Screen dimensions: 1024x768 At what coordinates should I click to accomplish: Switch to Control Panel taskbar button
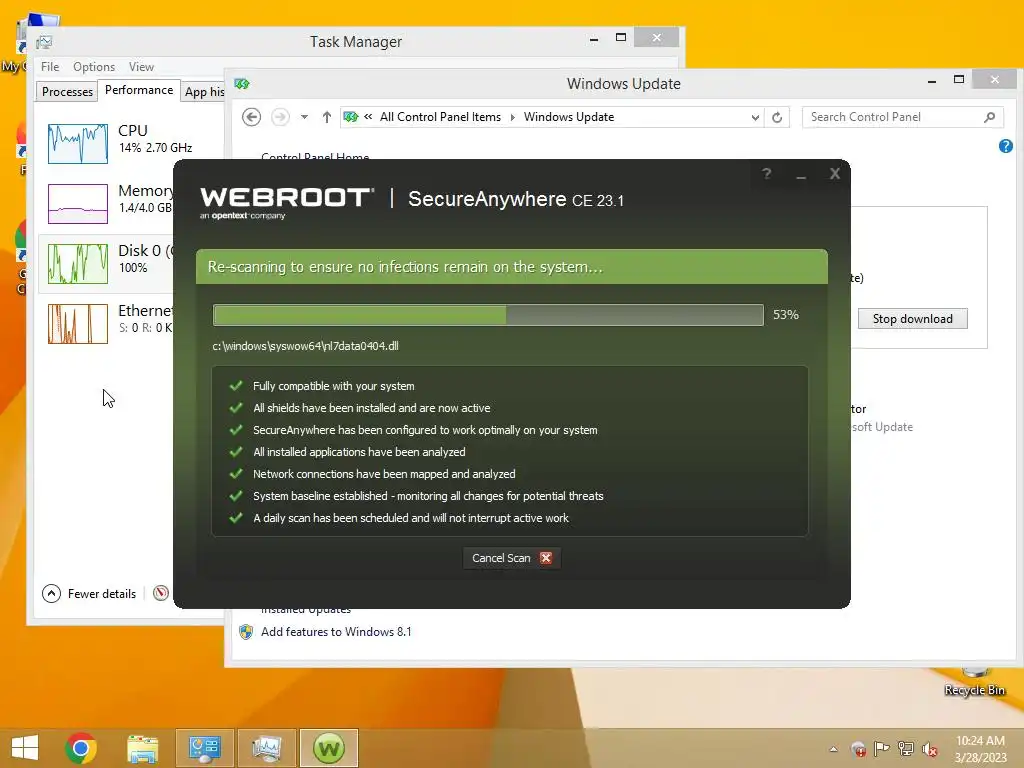pyautogui.click(x=204, y=748)
